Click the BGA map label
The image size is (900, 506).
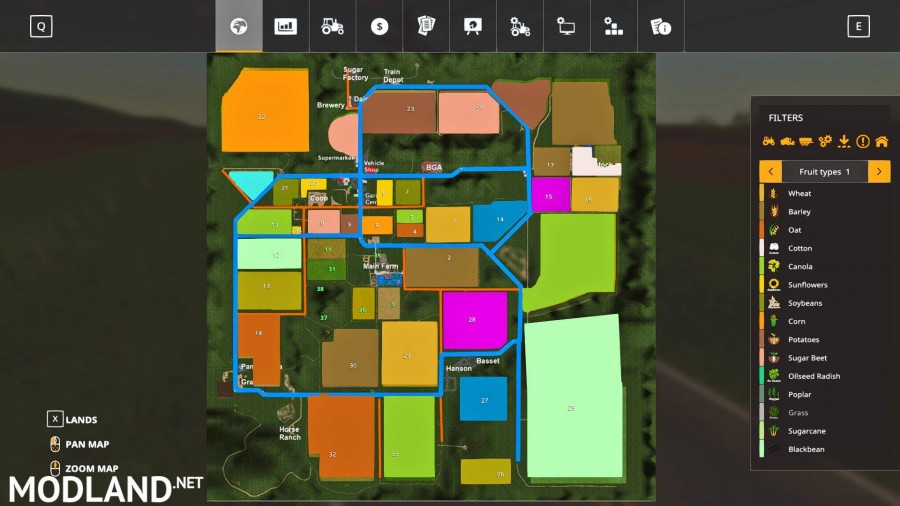[x=434, y=168]
